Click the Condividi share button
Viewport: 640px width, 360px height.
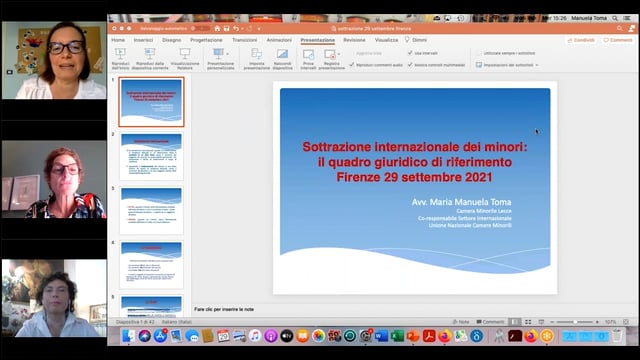[x=581, y=40]
